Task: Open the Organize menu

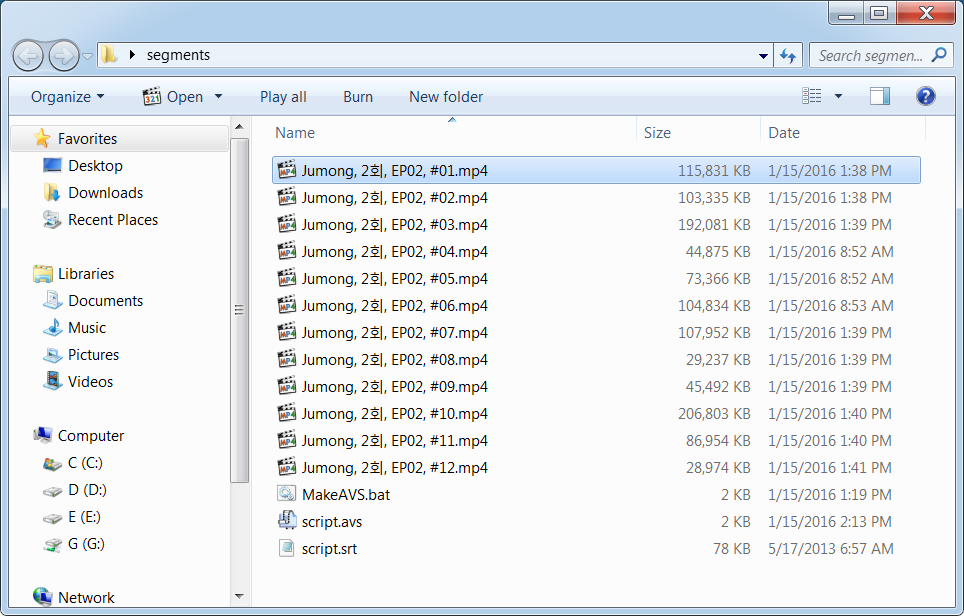Action: tap(68, 97)
